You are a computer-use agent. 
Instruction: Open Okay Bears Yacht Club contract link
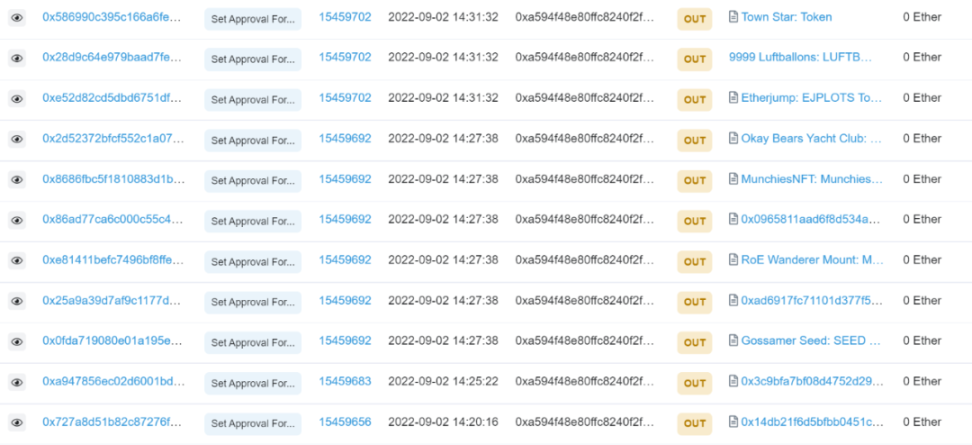click(x=811, y=138)
